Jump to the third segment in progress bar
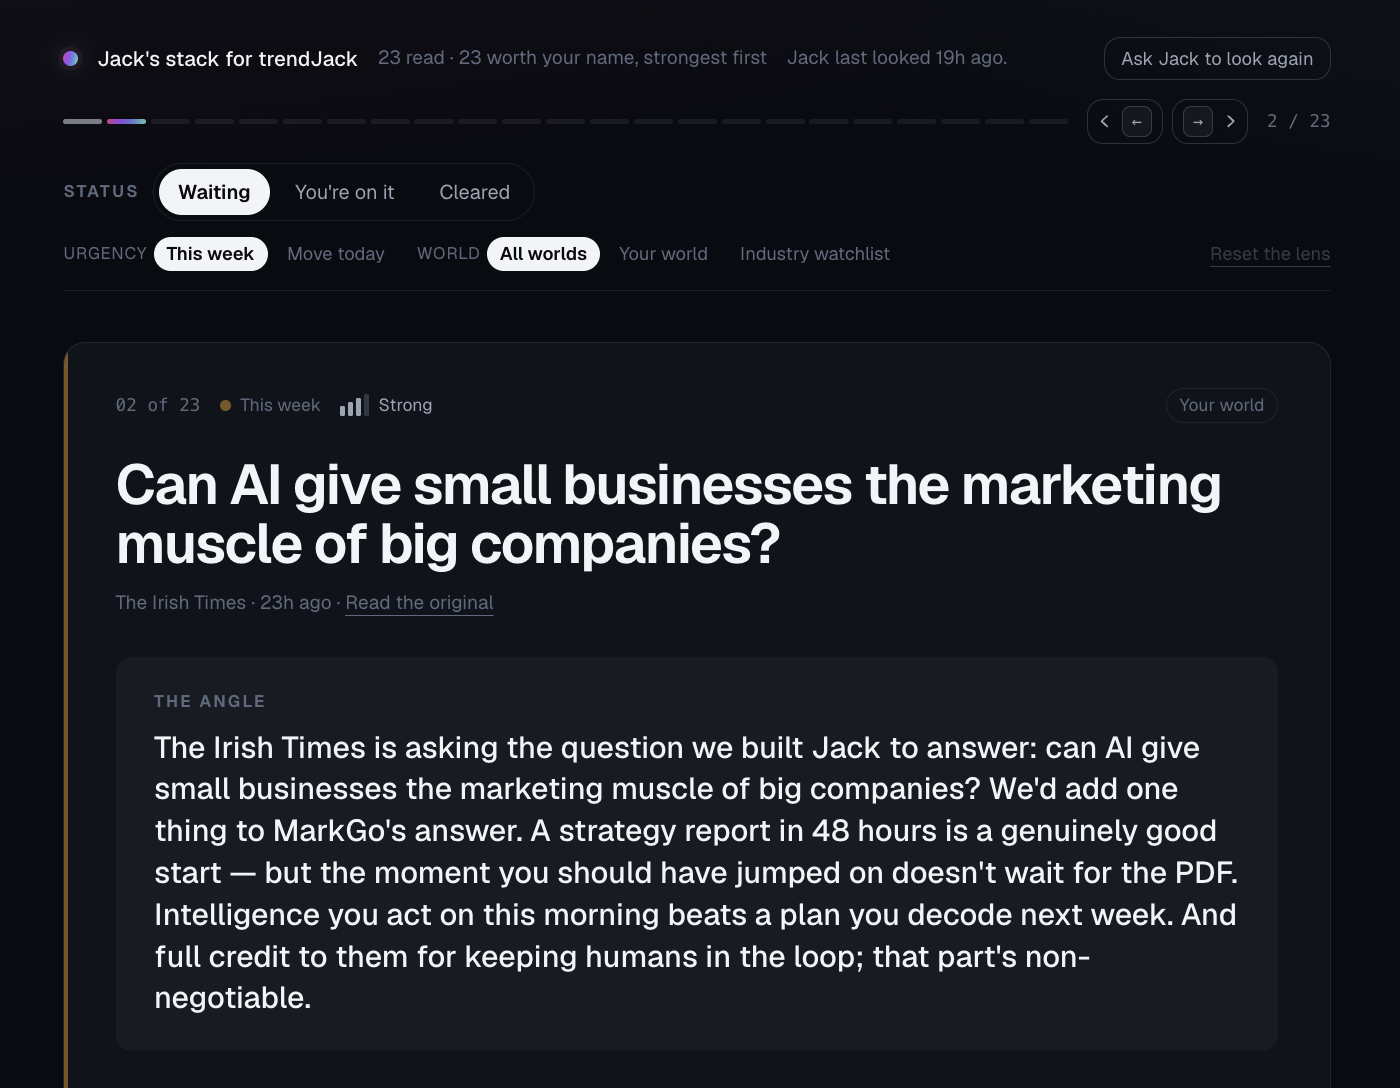 (x=170, y=121)
